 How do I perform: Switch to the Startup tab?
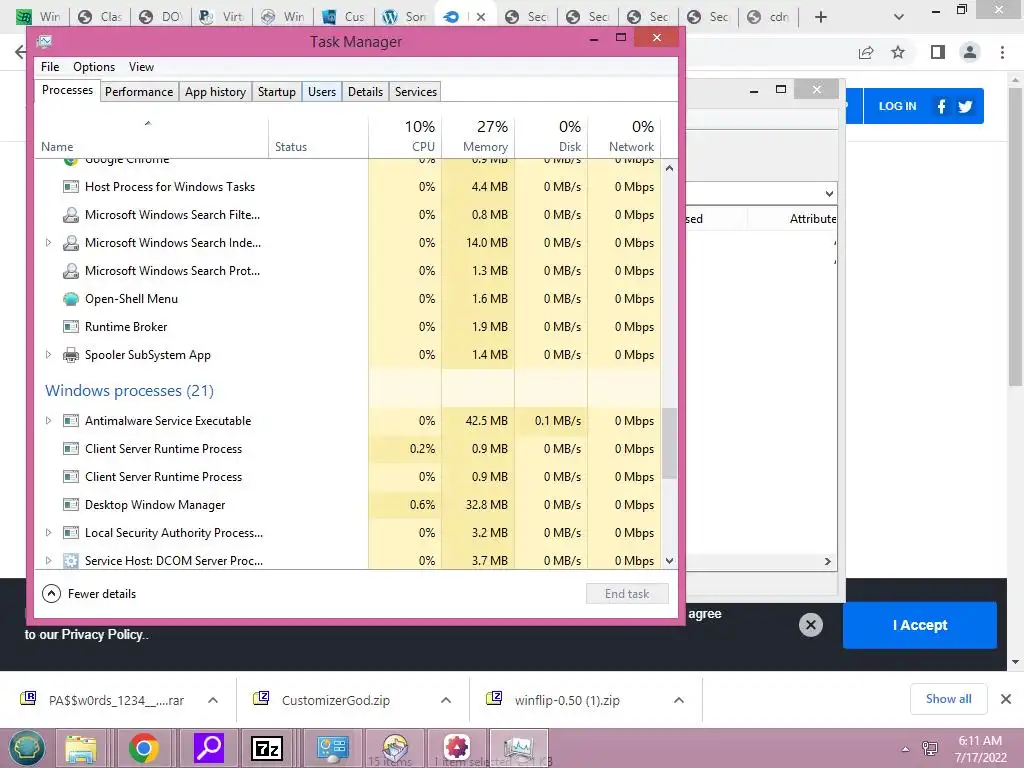pos(277,91)
